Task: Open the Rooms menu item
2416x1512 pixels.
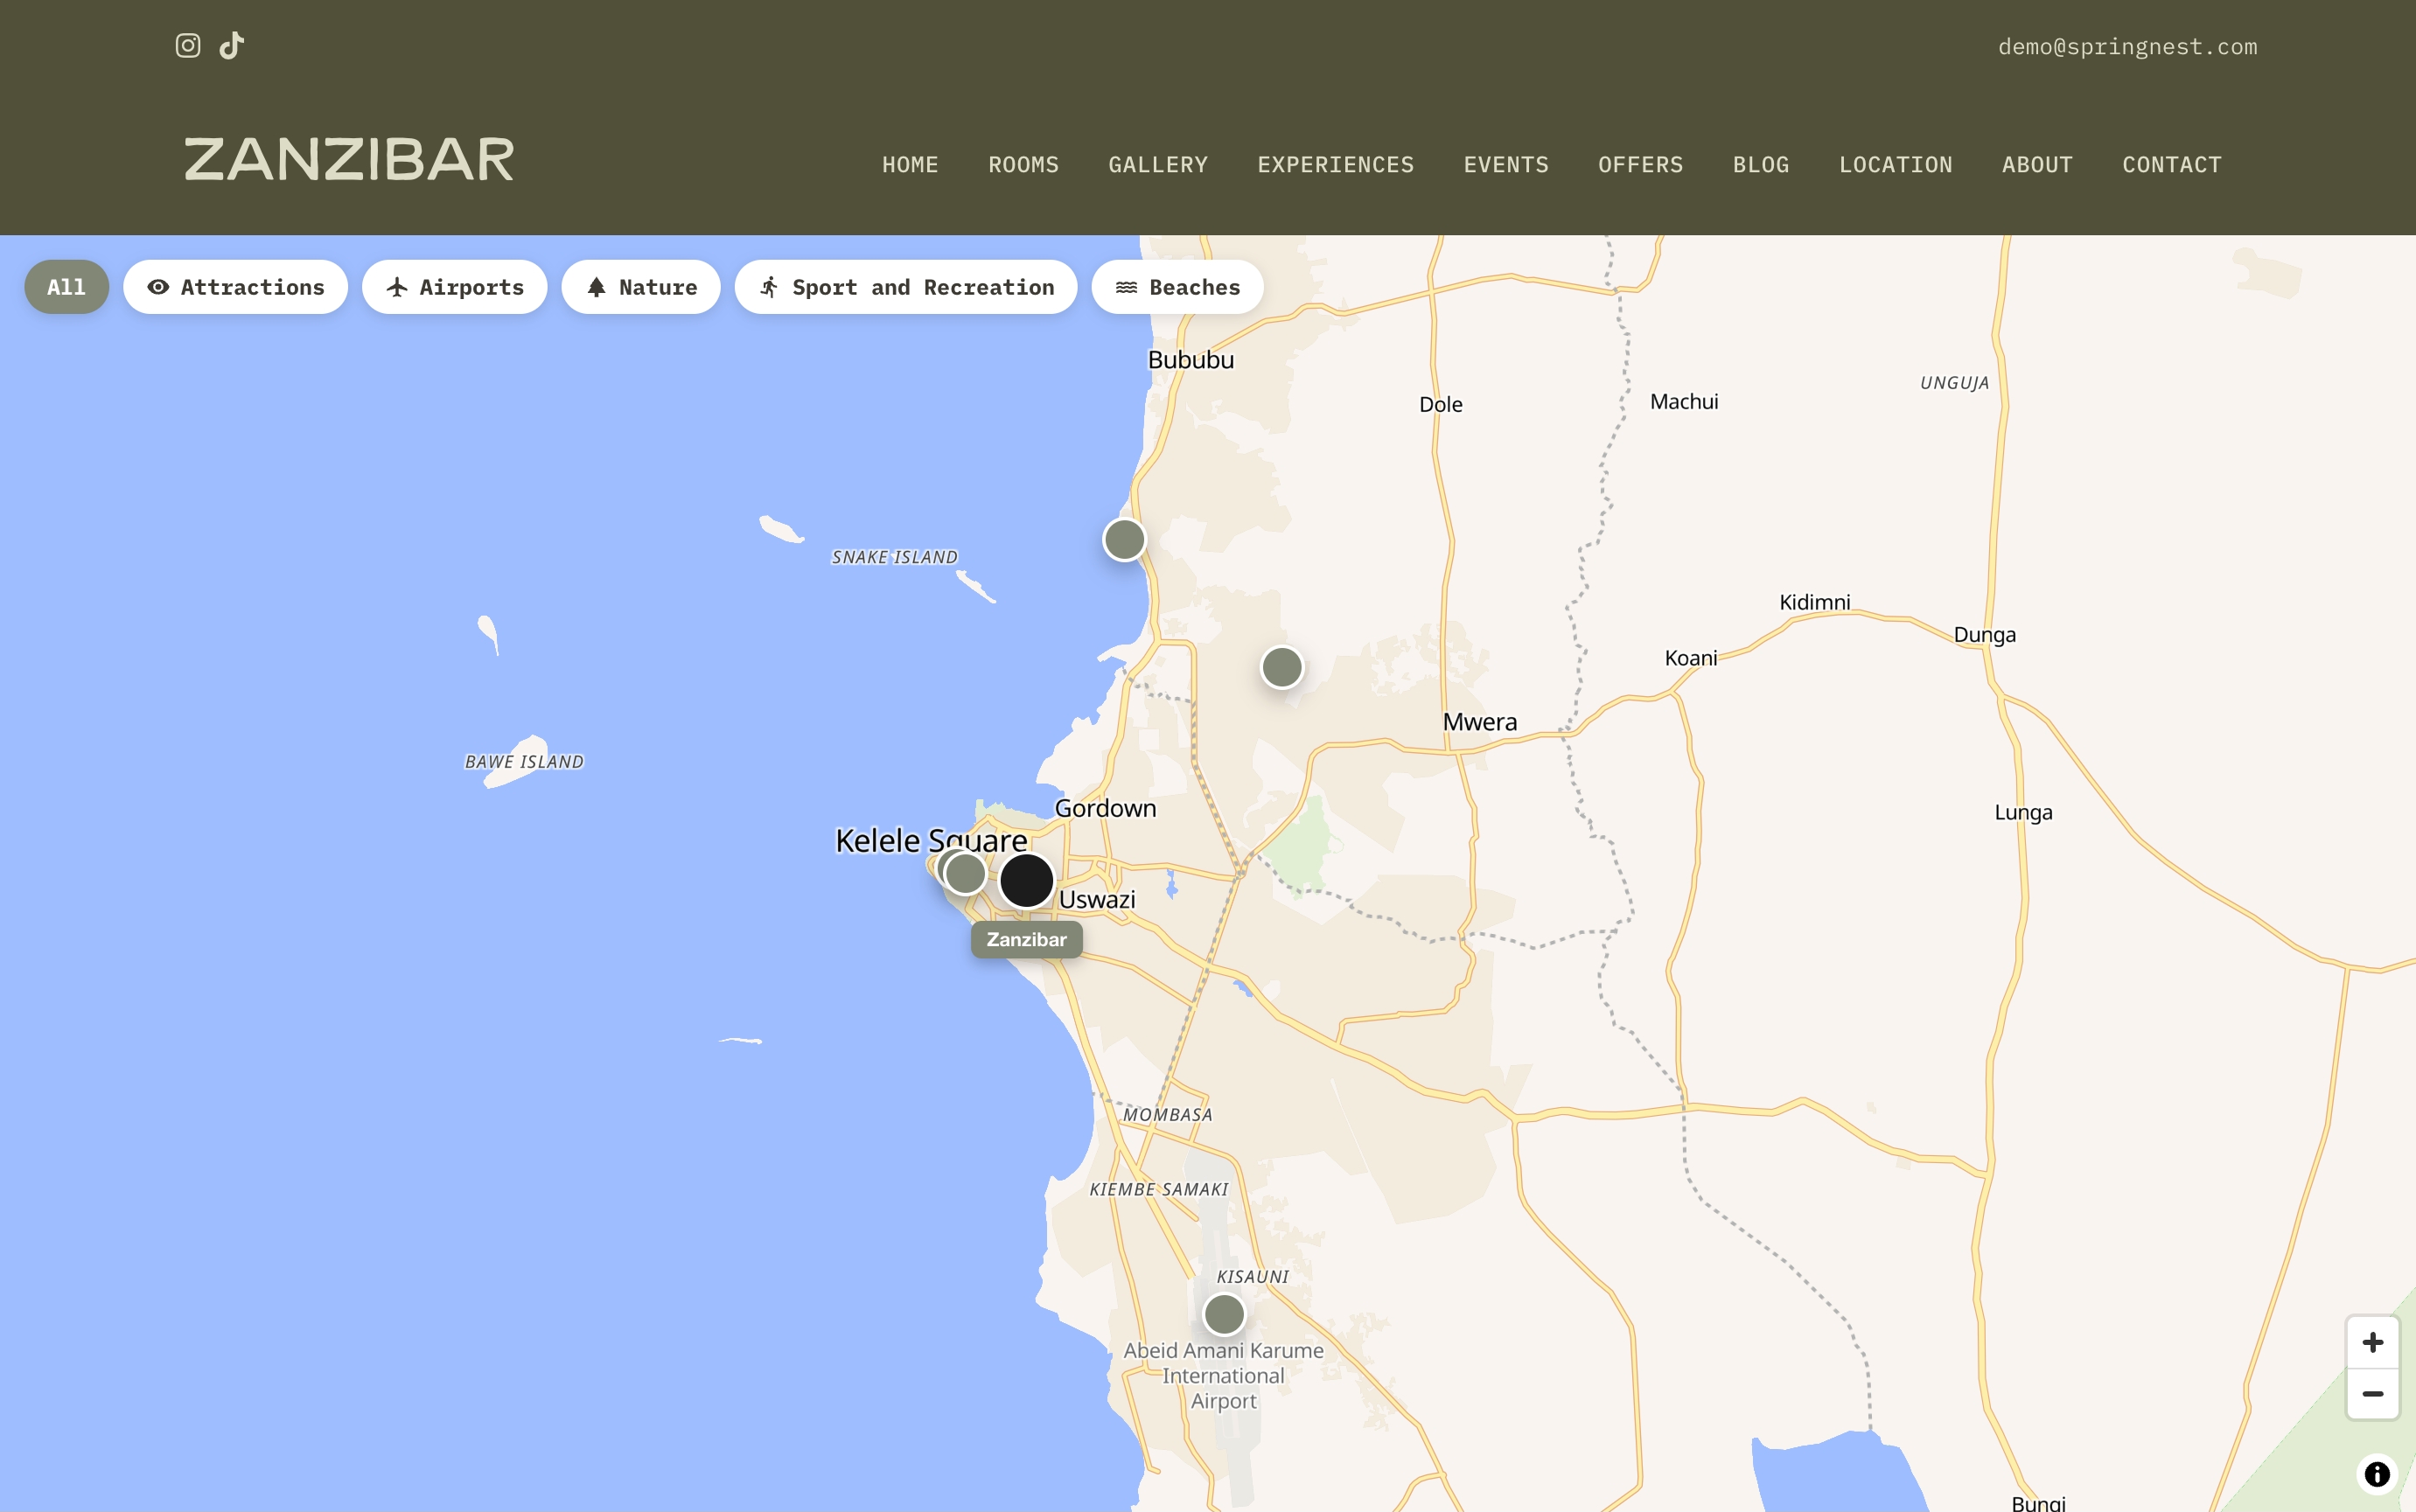Action: [x=1023, y=165]
